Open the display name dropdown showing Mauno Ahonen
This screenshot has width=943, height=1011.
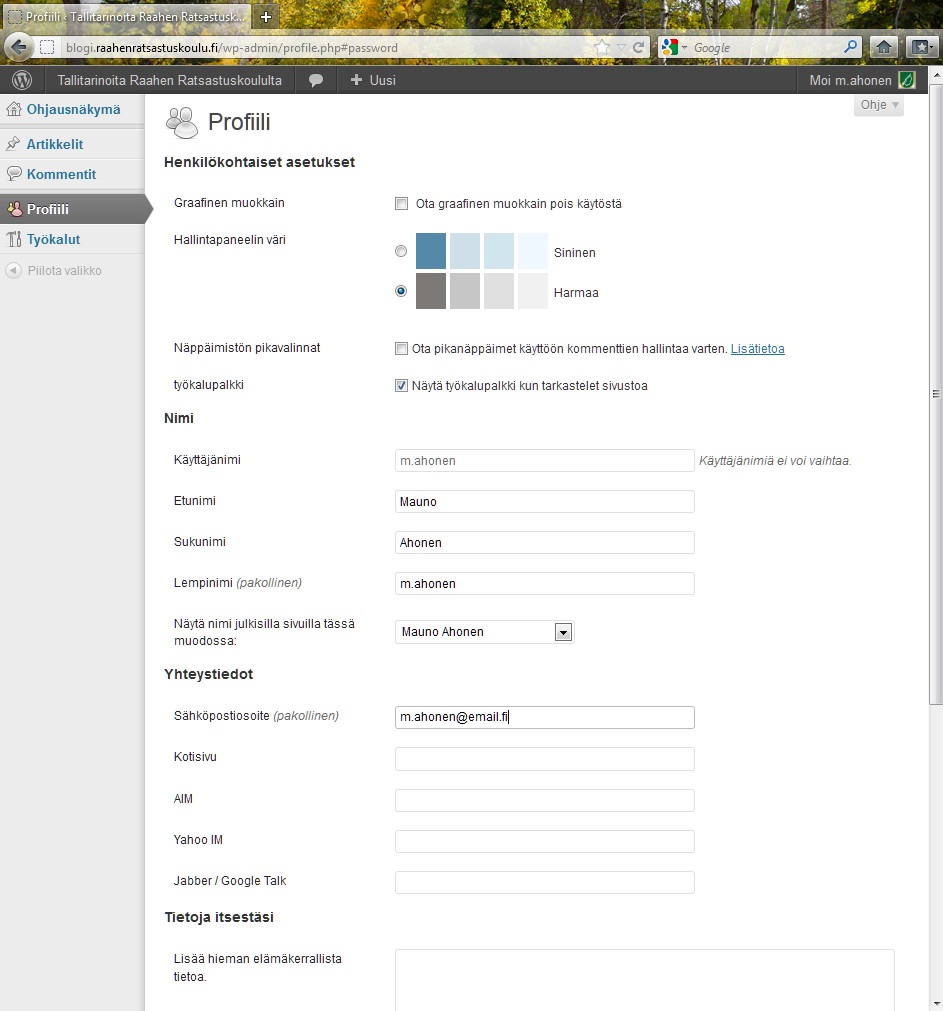point(563,632)
